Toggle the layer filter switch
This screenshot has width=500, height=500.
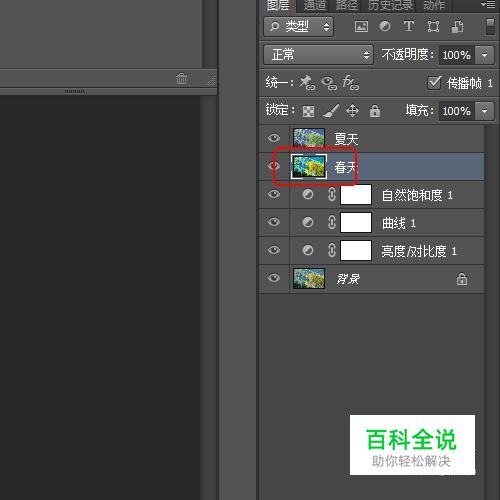coord(490,26)
